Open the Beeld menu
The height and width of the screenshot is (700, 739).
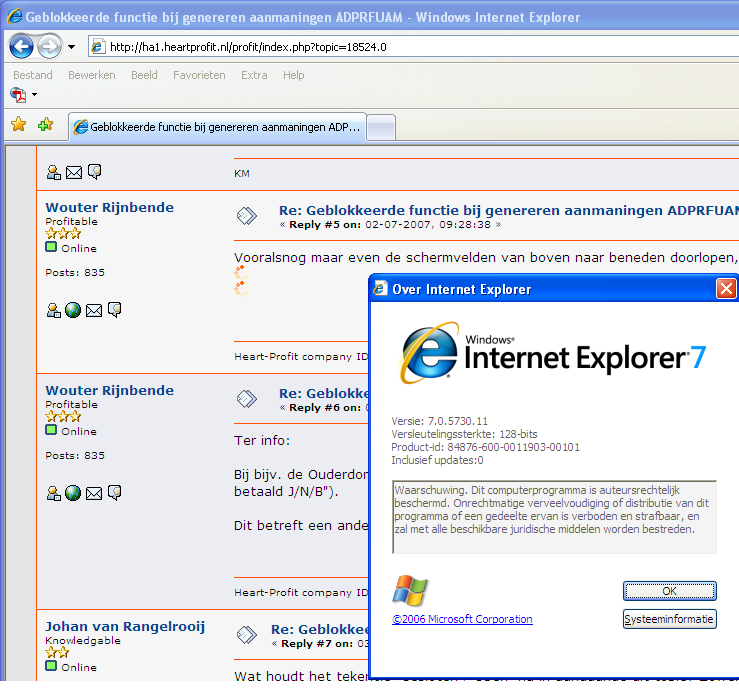(x=144, y=75)
